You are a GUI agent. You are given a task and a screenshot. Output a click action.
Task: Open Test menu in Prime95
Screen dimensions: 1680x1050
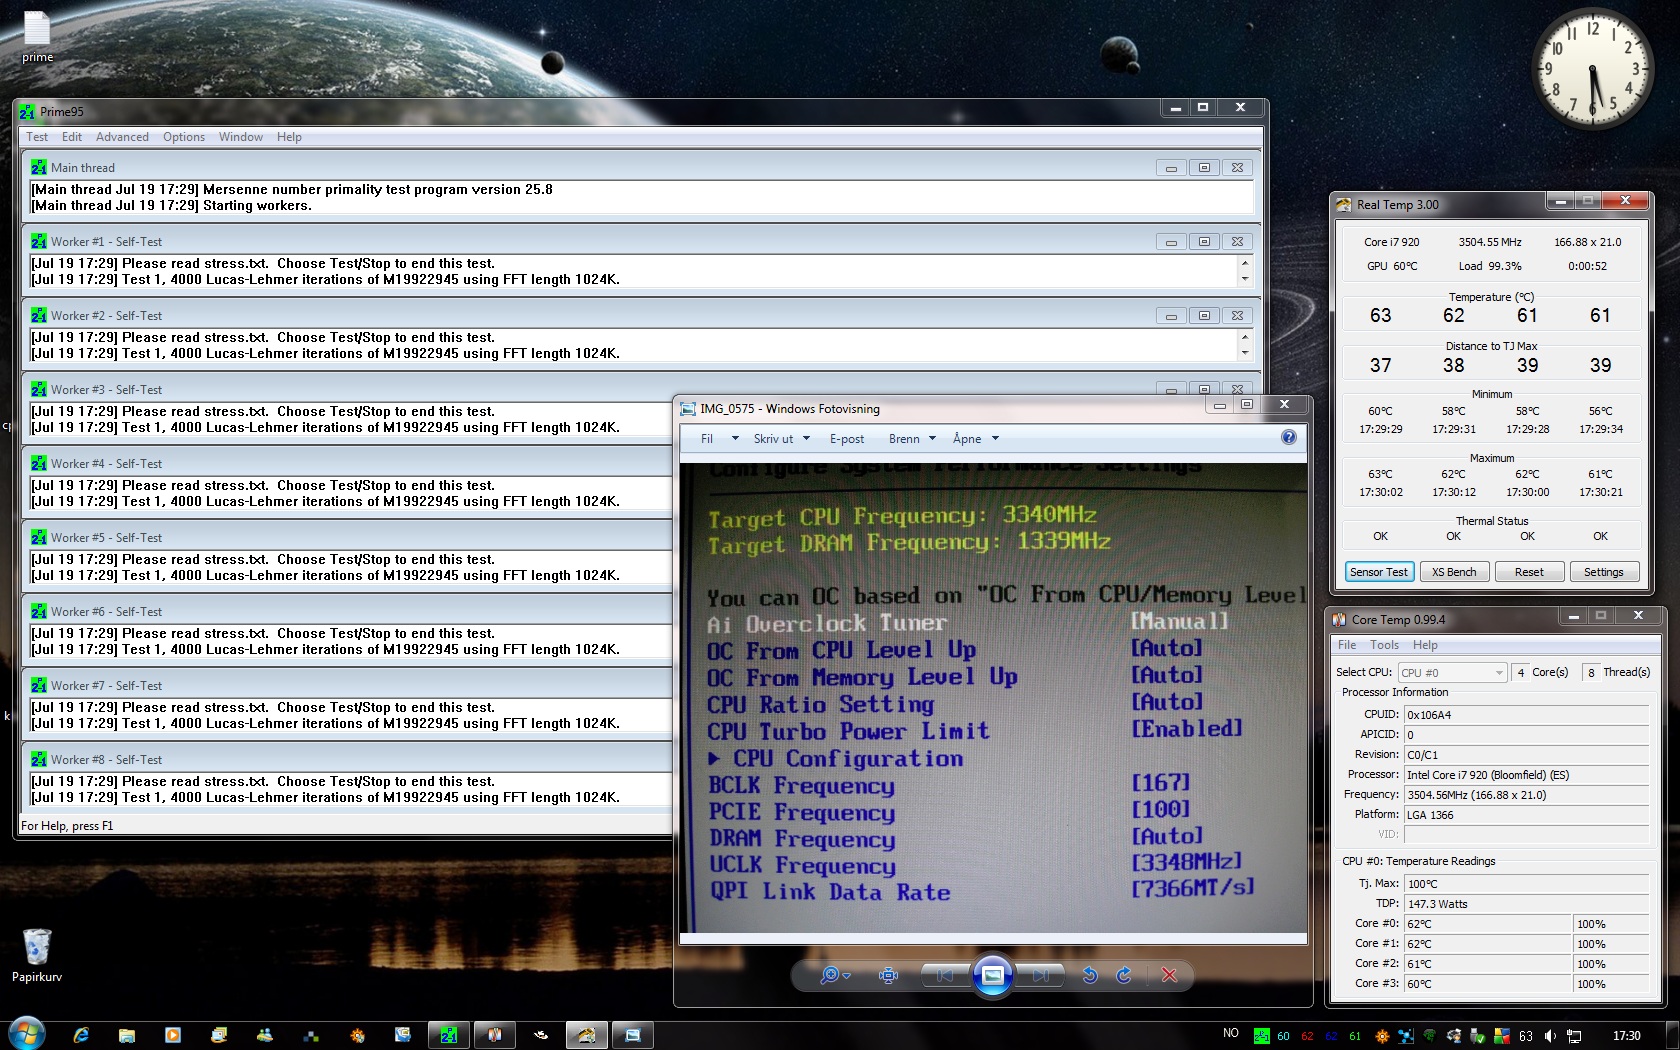point(37,137)
